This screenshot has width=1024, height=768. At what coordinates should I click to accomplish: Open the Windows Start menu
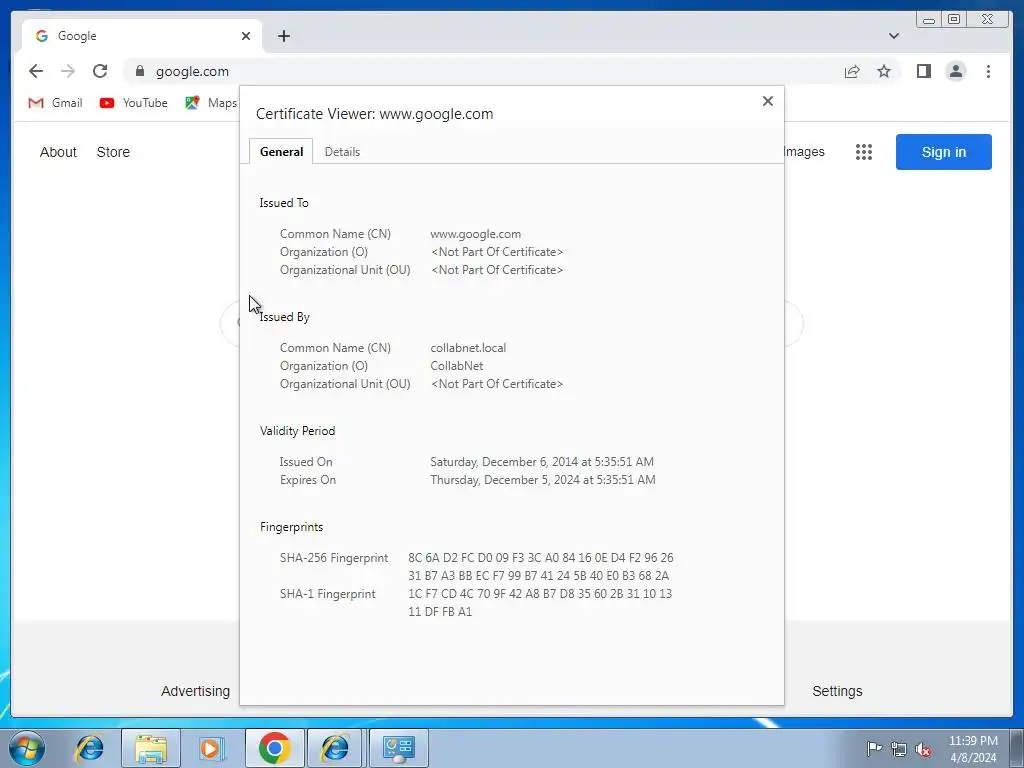(x=27, y=748)
